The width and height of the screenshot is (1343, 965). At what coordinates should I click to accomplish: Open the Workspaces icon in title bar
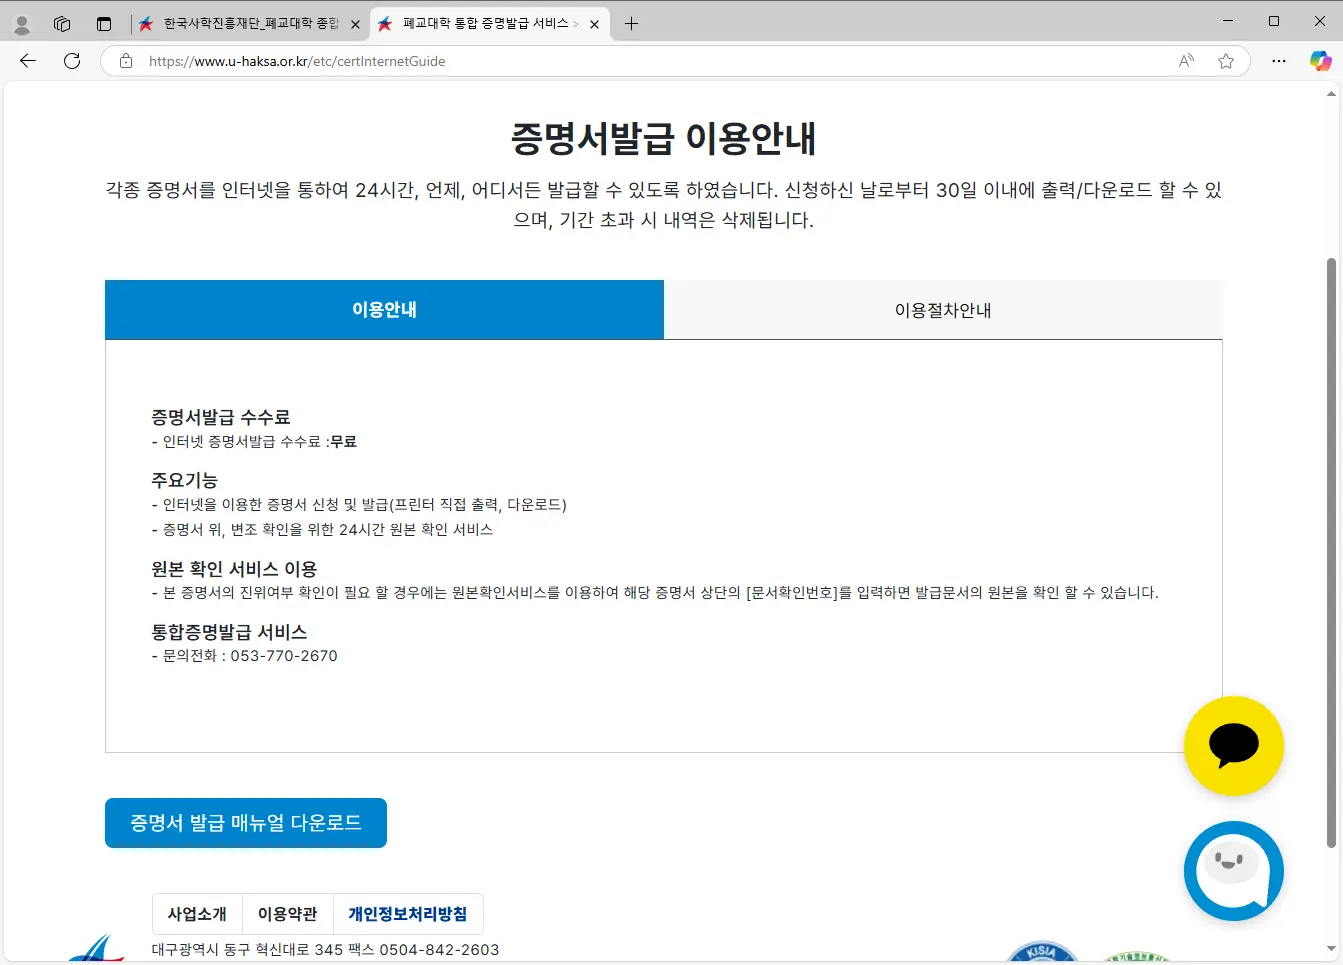(62, 24)
